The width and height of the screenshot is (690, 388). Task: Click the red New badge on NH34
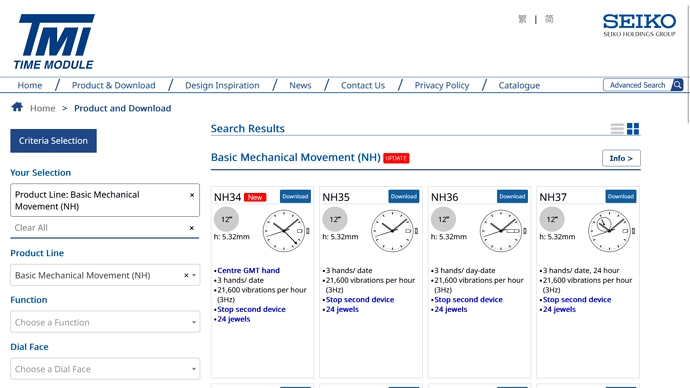(255, 197)
